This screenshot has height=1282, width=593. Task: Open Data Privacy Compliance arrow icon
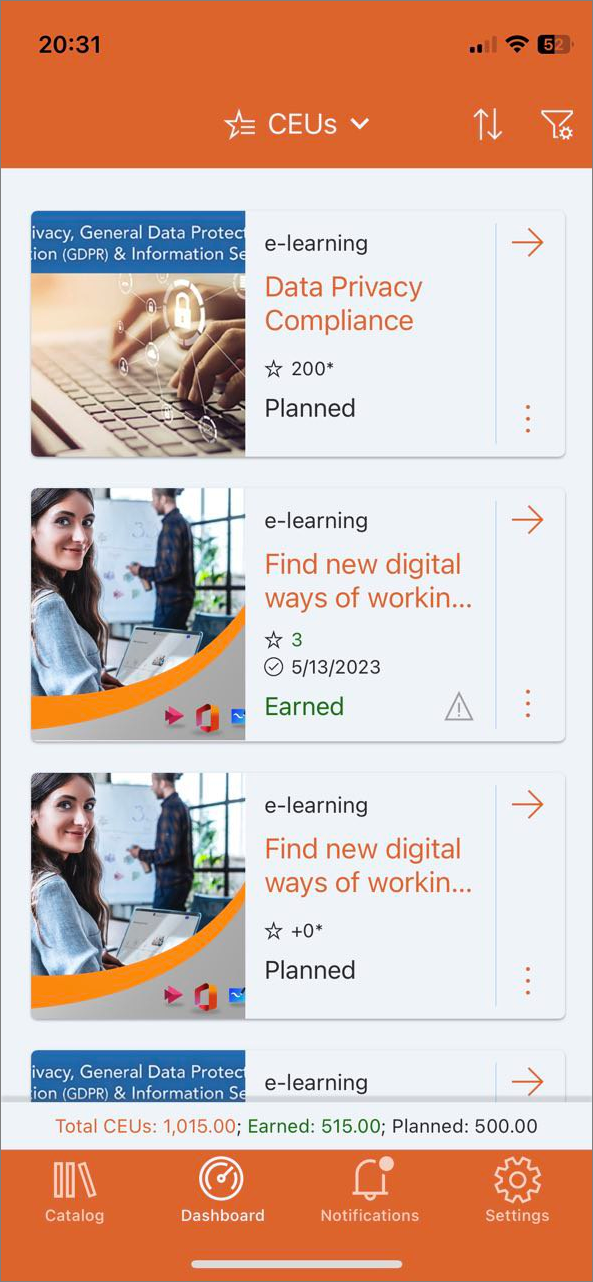527,242
